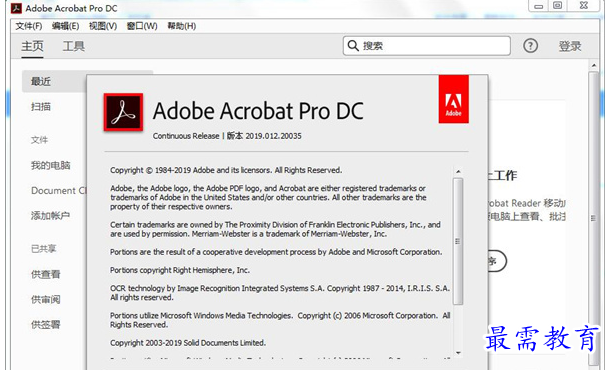Open the 视图(V) menu
This screenshot has height=370, width=607.
point(103,26)
